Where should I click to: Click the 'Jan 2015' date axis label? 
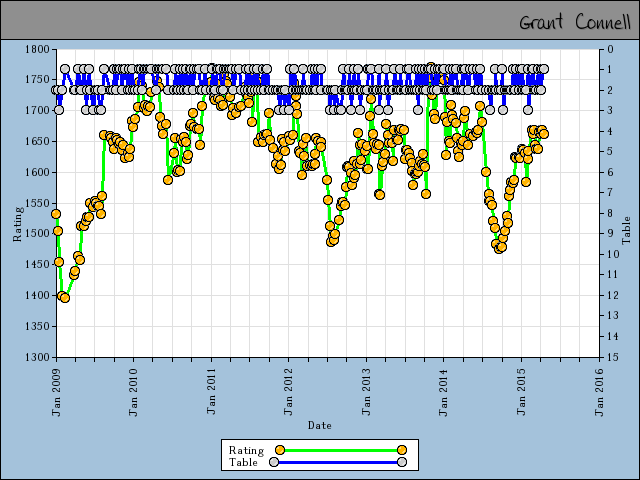pos(521,392)
